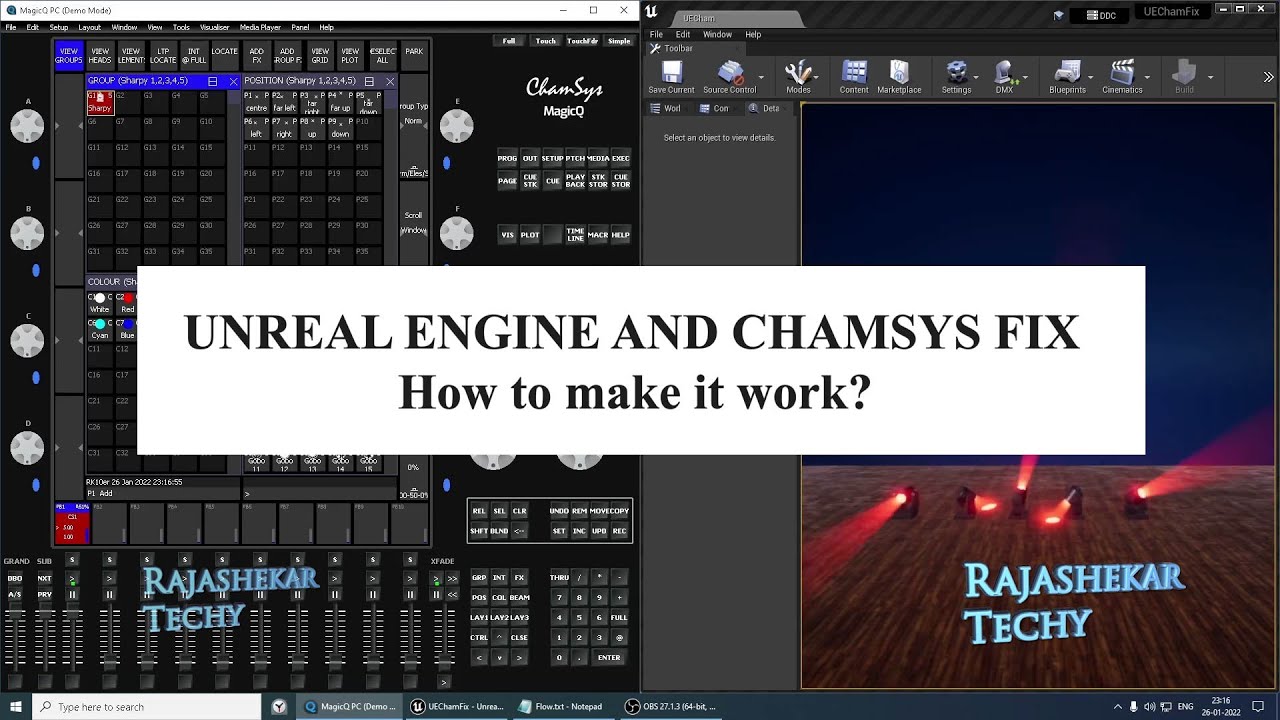Toggle the Simple layout button
The image size is (1280, 720).
tap(619, 41)
